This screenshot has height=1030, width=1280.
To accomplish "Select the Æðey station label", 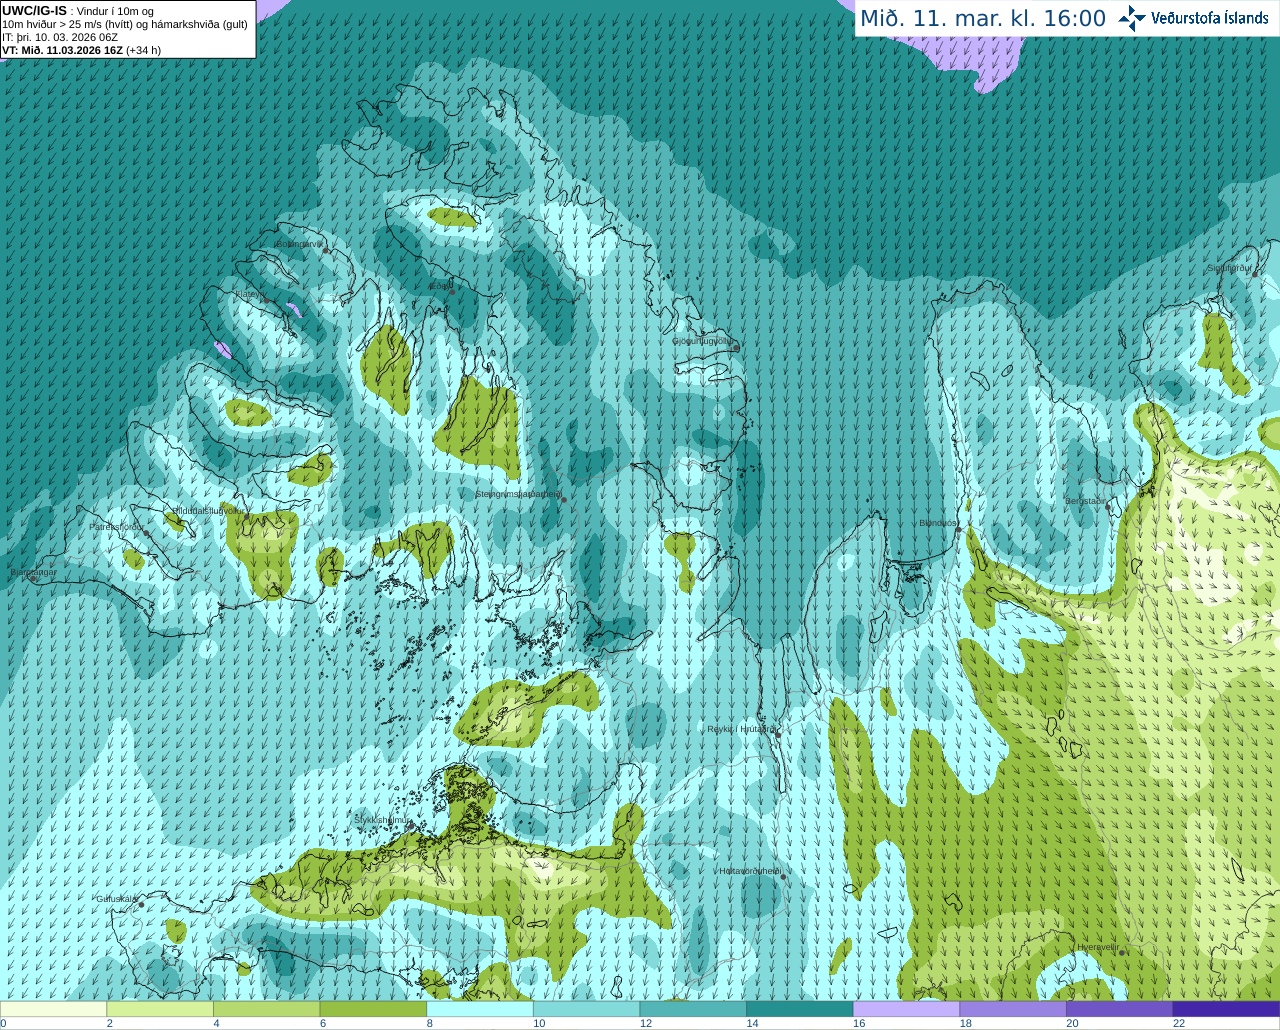I will 439,286.
